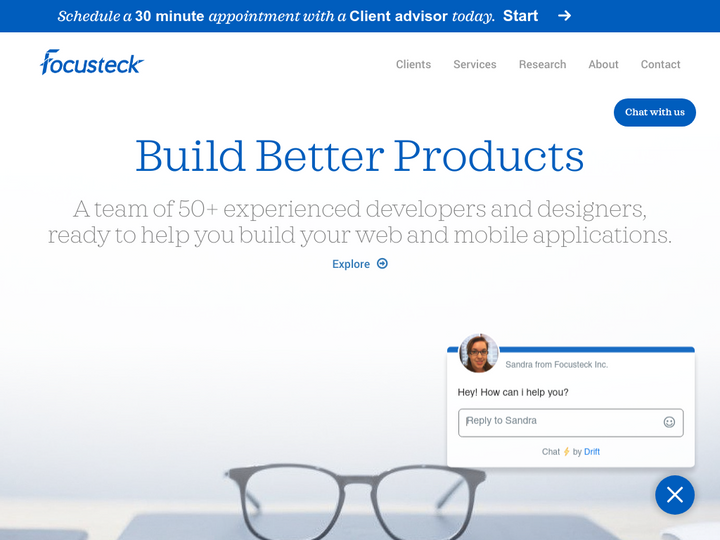Click the circled arrow icon beside Explore
The height and width of the screenshot is (540, 720).
coord(382,264)
